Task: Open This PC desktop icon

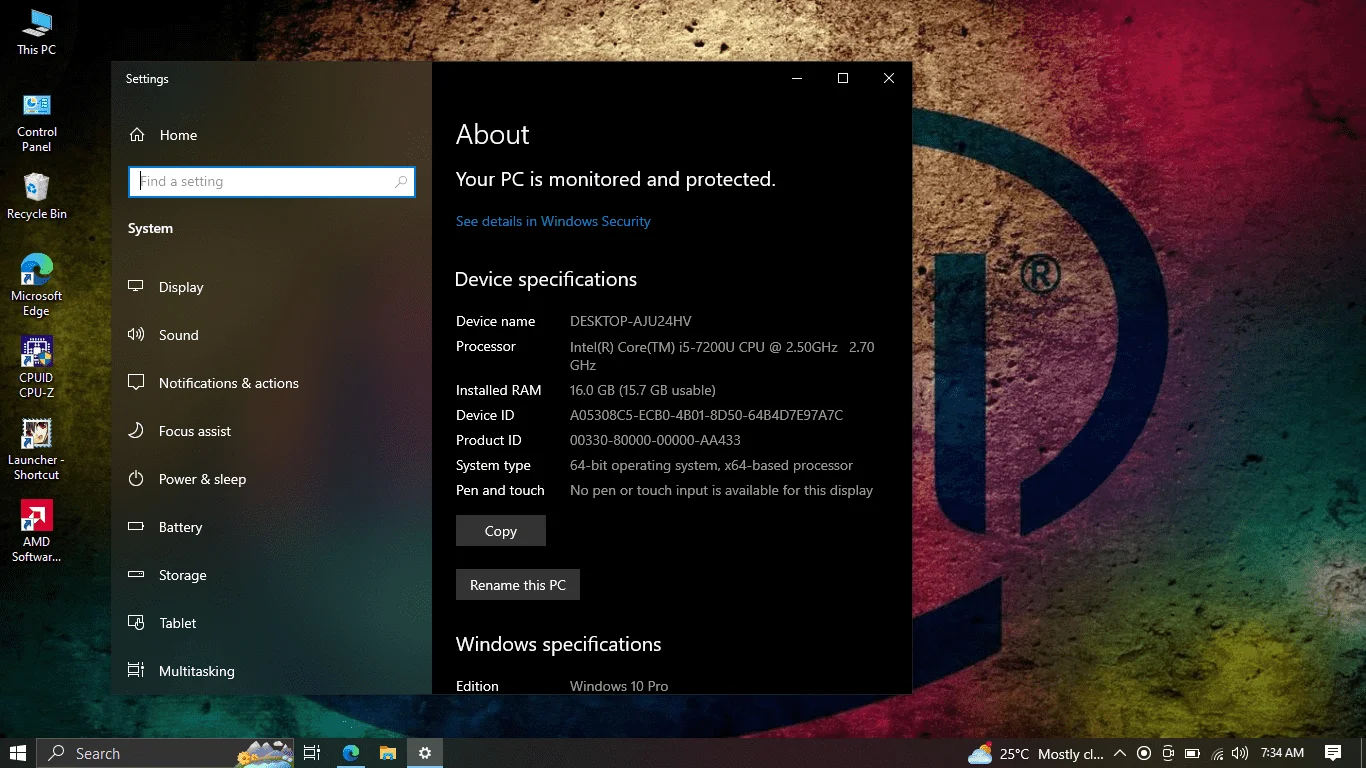Action: pos(36,32)
